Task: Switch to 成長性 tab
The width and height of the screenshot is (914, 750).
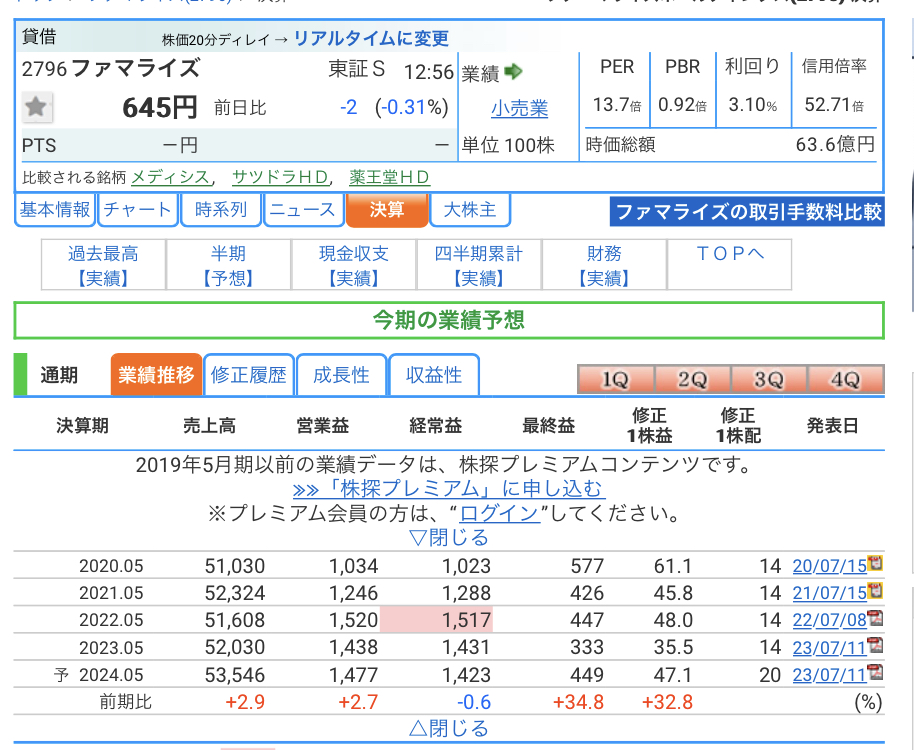Action: click(x=342, y=375)
